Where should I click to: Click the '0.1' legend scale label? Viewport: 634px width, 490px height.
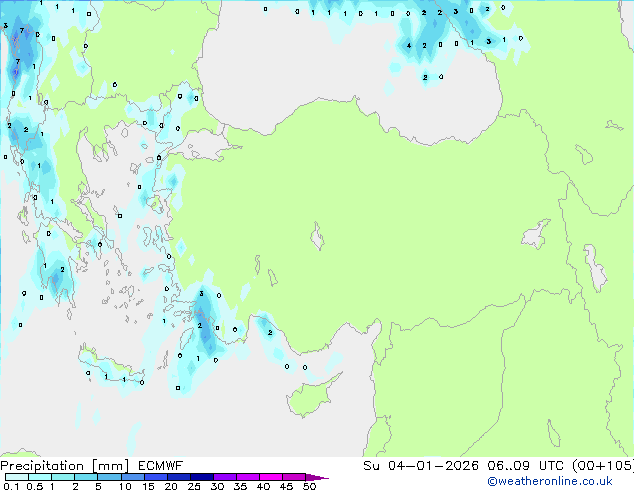pyautogui.click(x=11, y=486)
